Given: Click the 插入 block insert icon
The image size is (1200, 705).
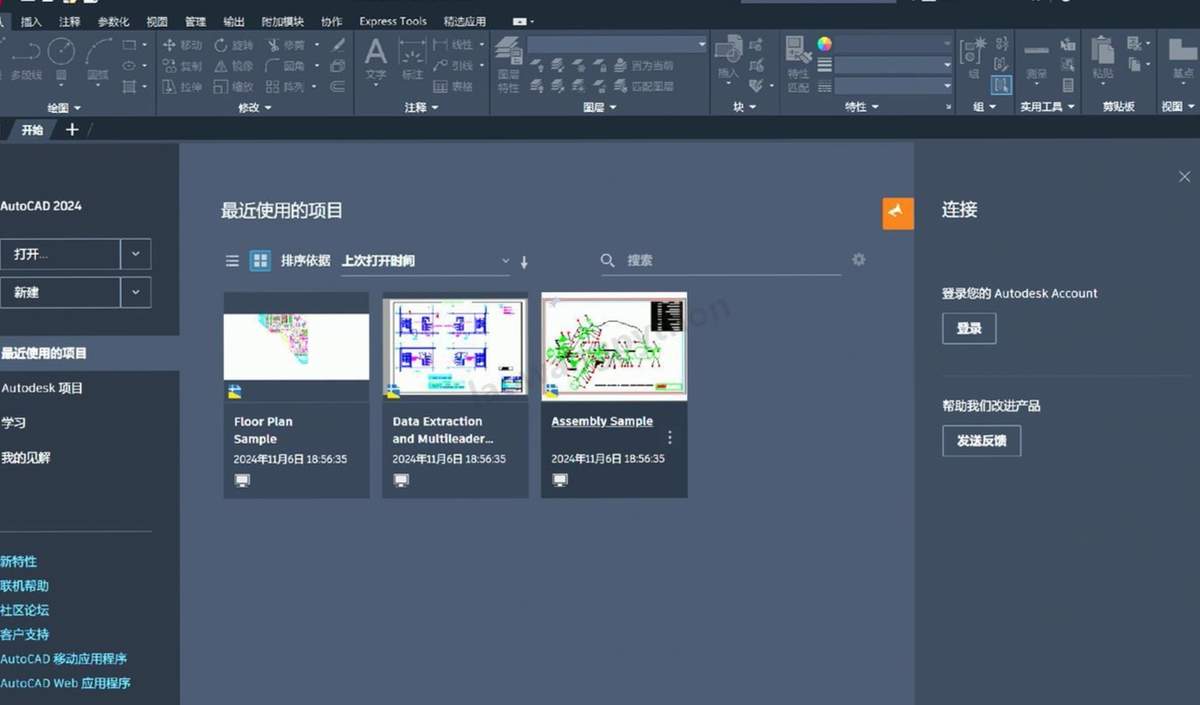Looking at the screenshot, I should [728, 58].
